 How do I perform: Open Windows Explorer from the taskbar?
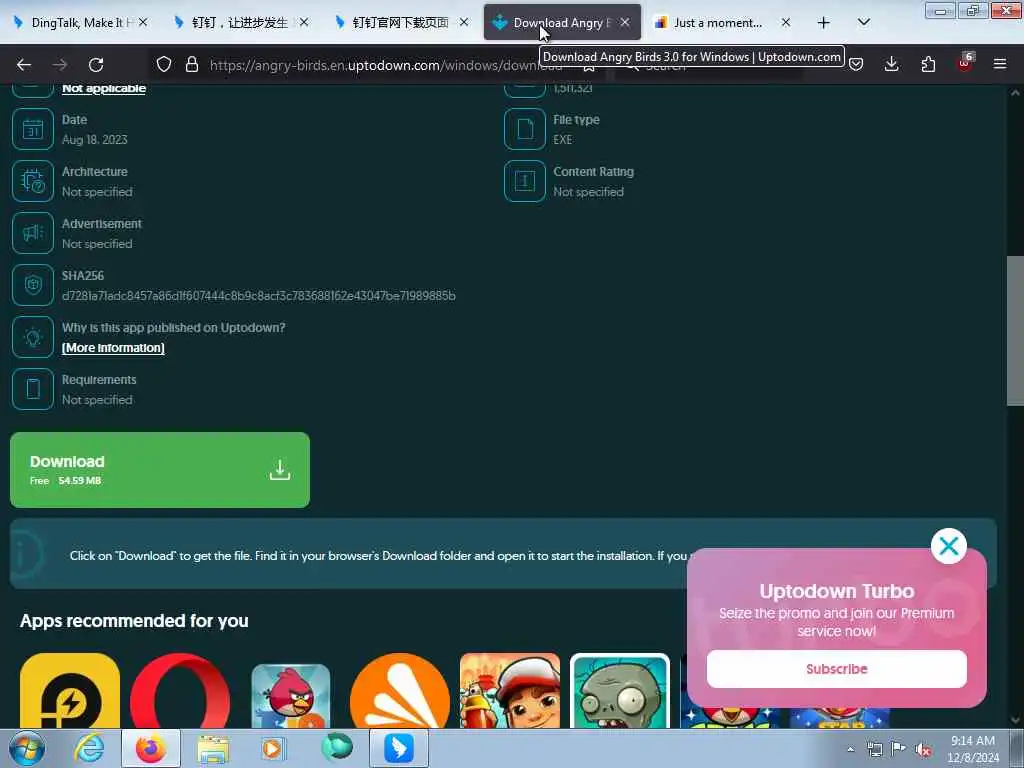pos(213,749)
